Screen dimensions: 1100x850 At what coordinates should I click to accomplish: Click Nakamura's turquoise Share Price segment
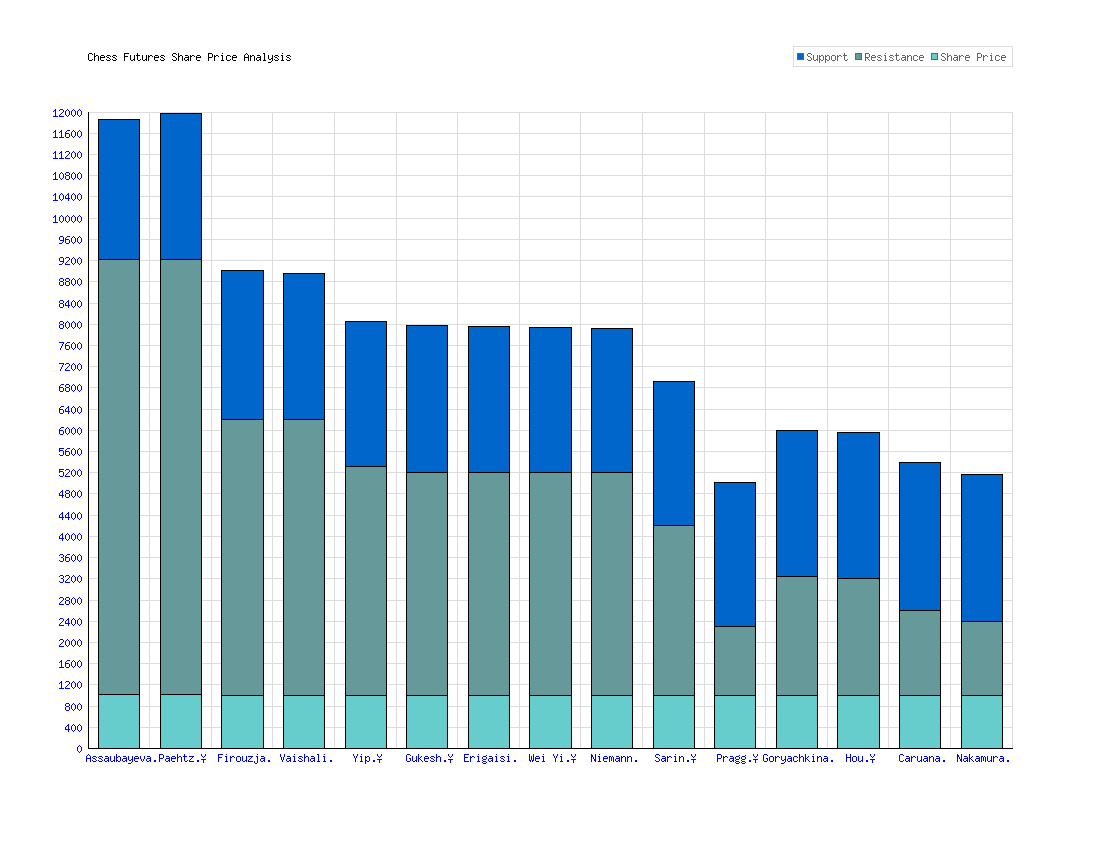click(981, 722)
